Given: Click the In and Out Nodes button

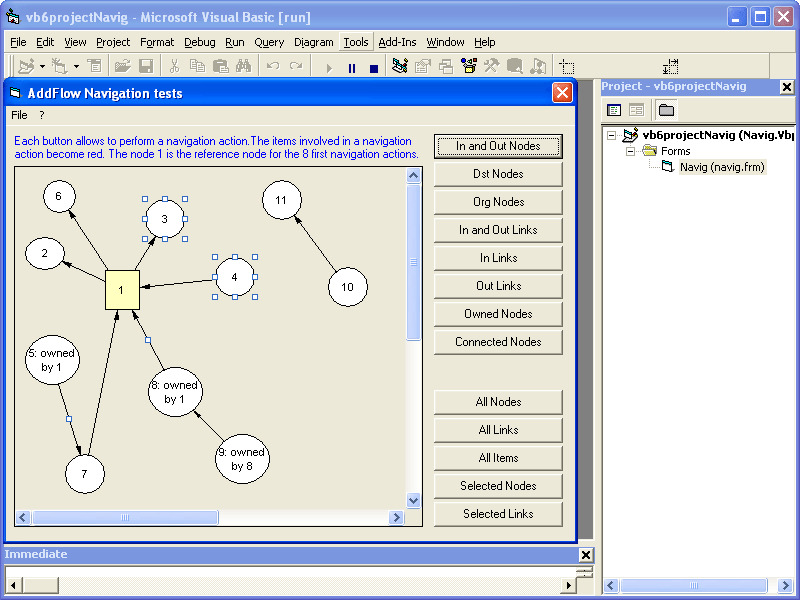Looking at the screenshot, I should (x=498, y=146).
